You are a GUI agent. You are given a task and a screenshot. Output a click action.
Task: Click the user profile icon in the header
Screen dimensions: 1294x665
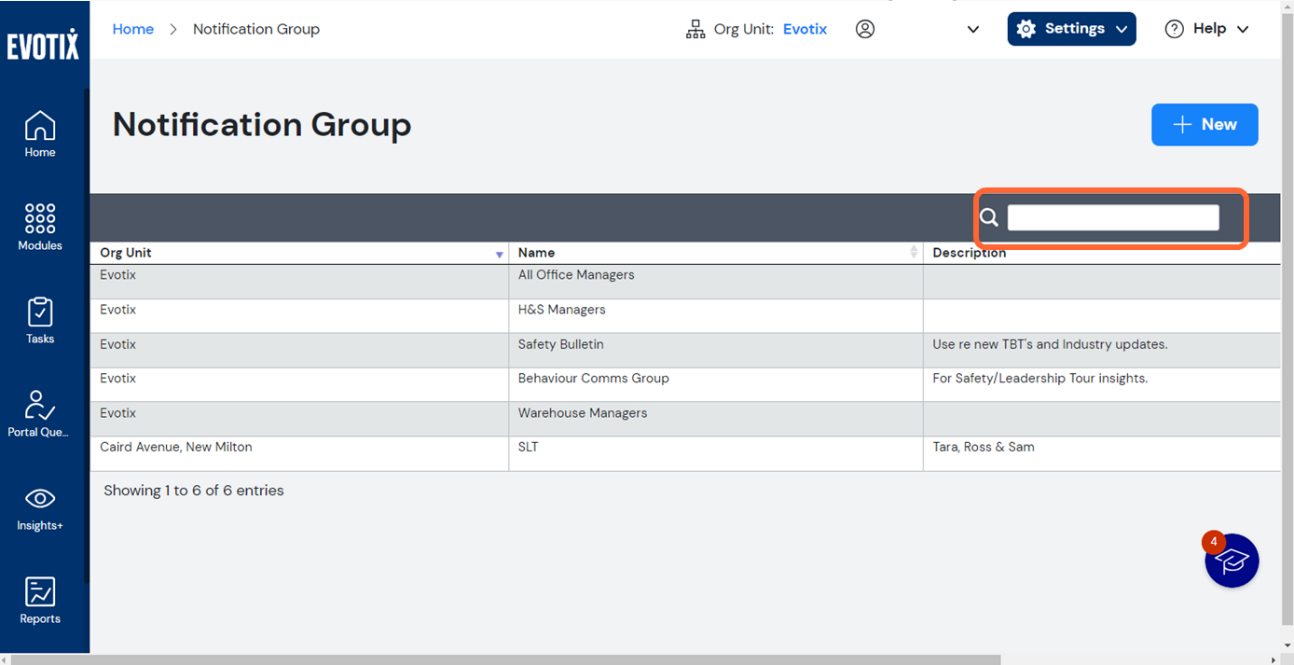(865, 29)
